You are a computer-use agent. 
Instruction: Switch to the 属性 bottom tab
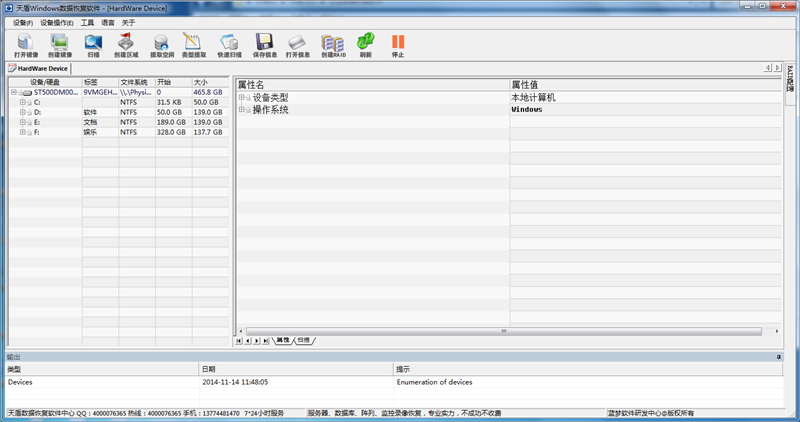[x=283, y=340]
